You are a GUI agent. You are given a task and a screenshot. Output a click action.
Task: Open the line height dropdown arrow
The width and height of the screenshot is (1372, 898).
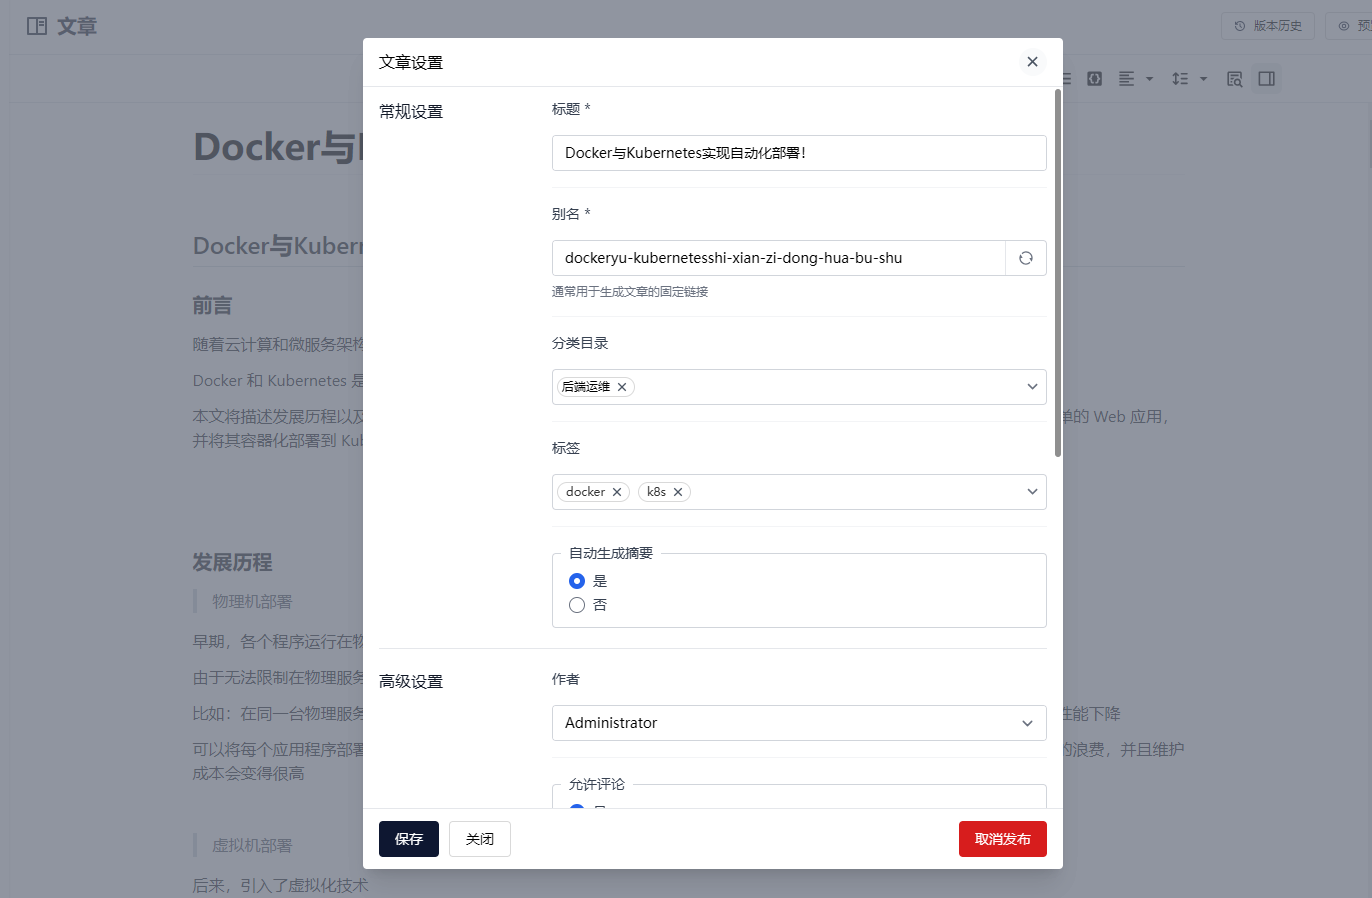coord(1204,79)
